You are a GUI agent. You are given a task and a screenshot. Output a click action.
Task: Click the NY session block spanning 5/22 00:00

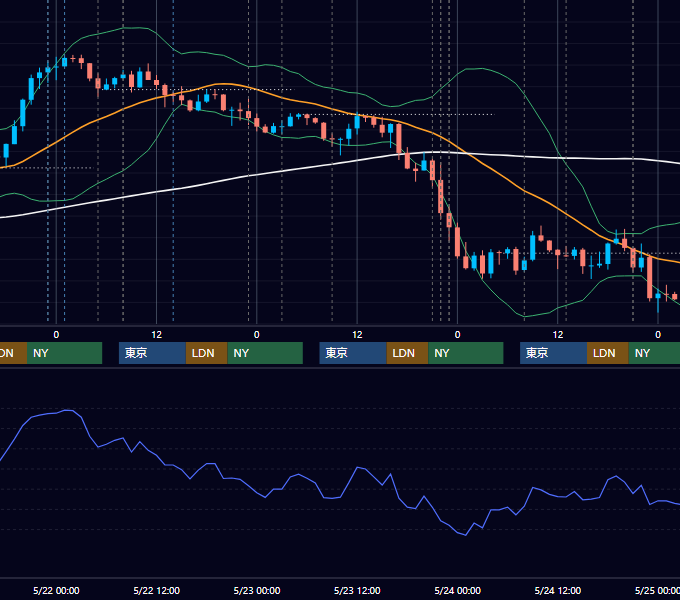(64, 353)
